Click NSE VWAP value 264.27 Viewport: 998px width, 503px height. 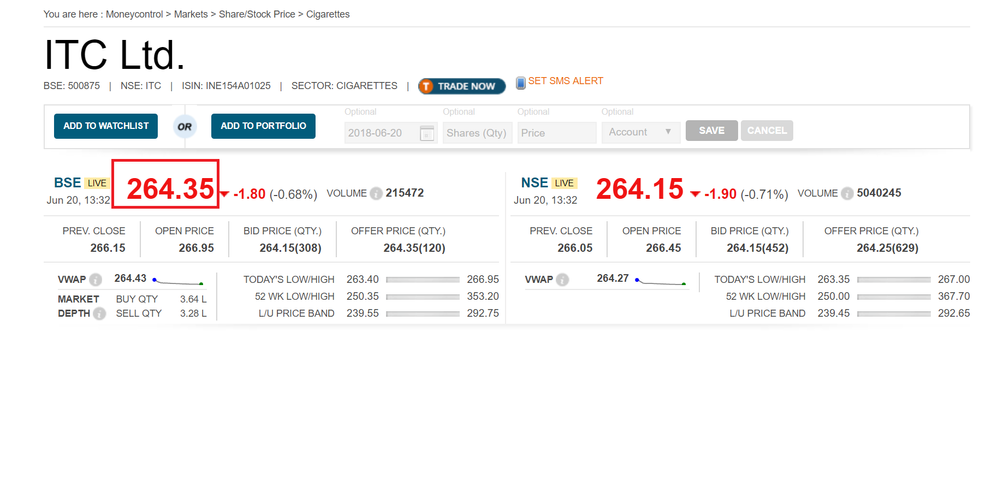(613, 278)
